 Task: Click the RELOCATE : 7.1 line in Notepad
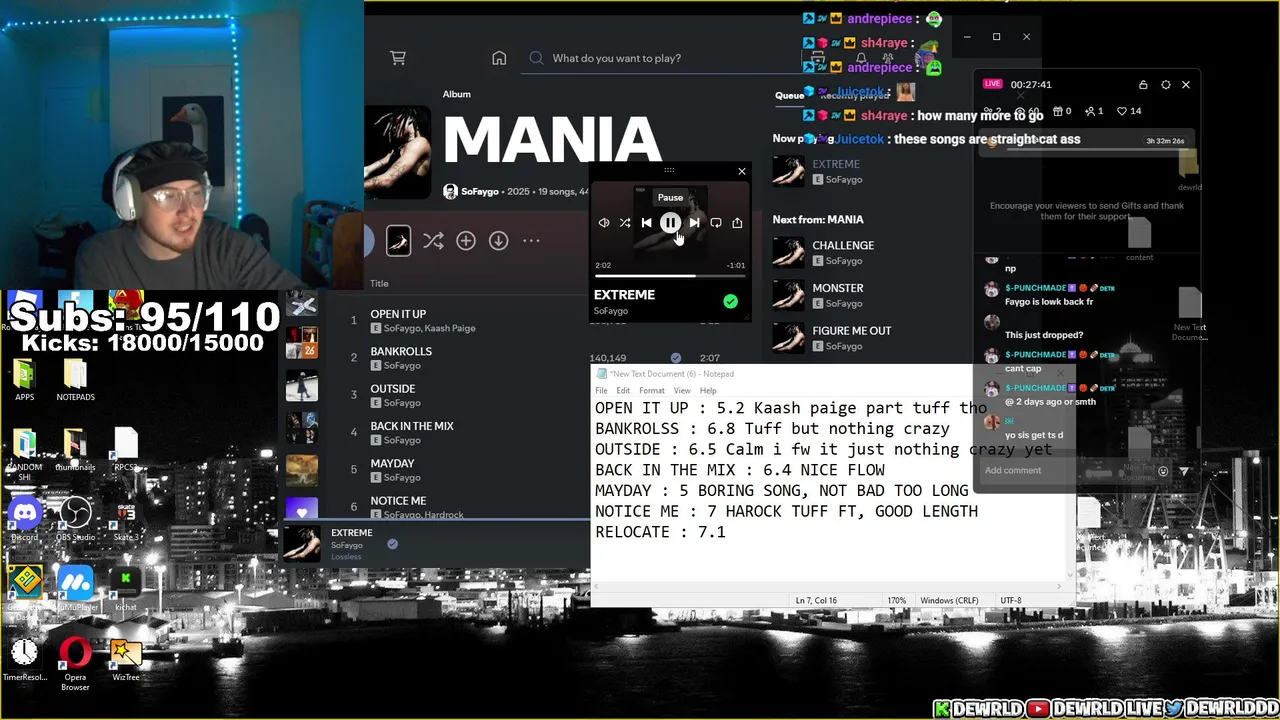coord(660,532)
